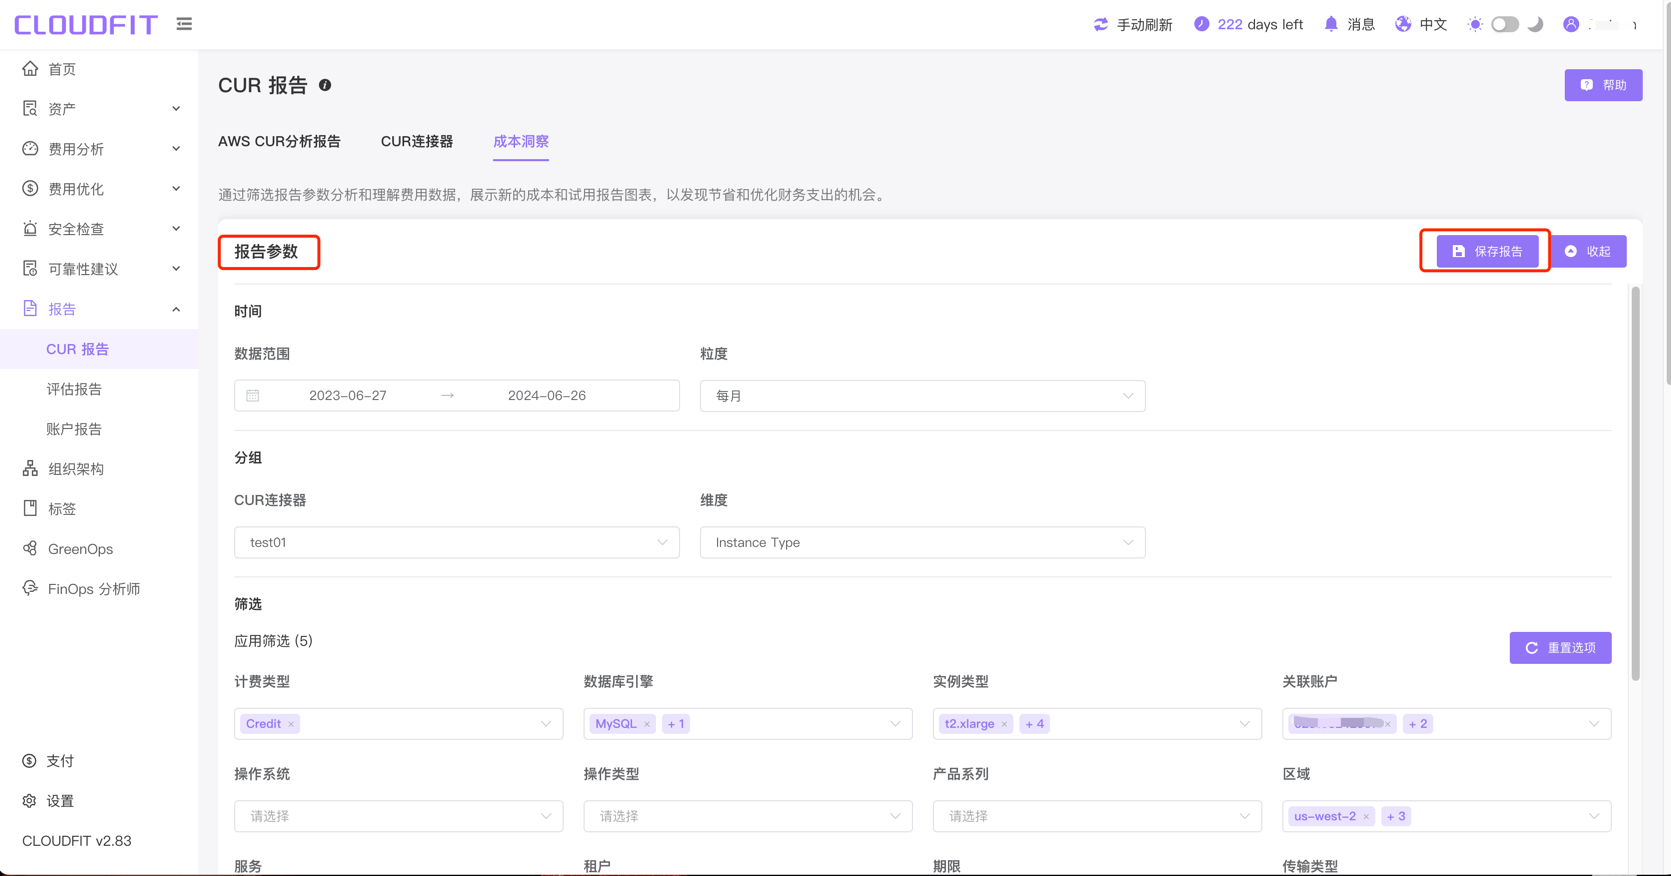Open the 产品系列 dropdown
1671x876 pixels.
[x=1097, y=816]
